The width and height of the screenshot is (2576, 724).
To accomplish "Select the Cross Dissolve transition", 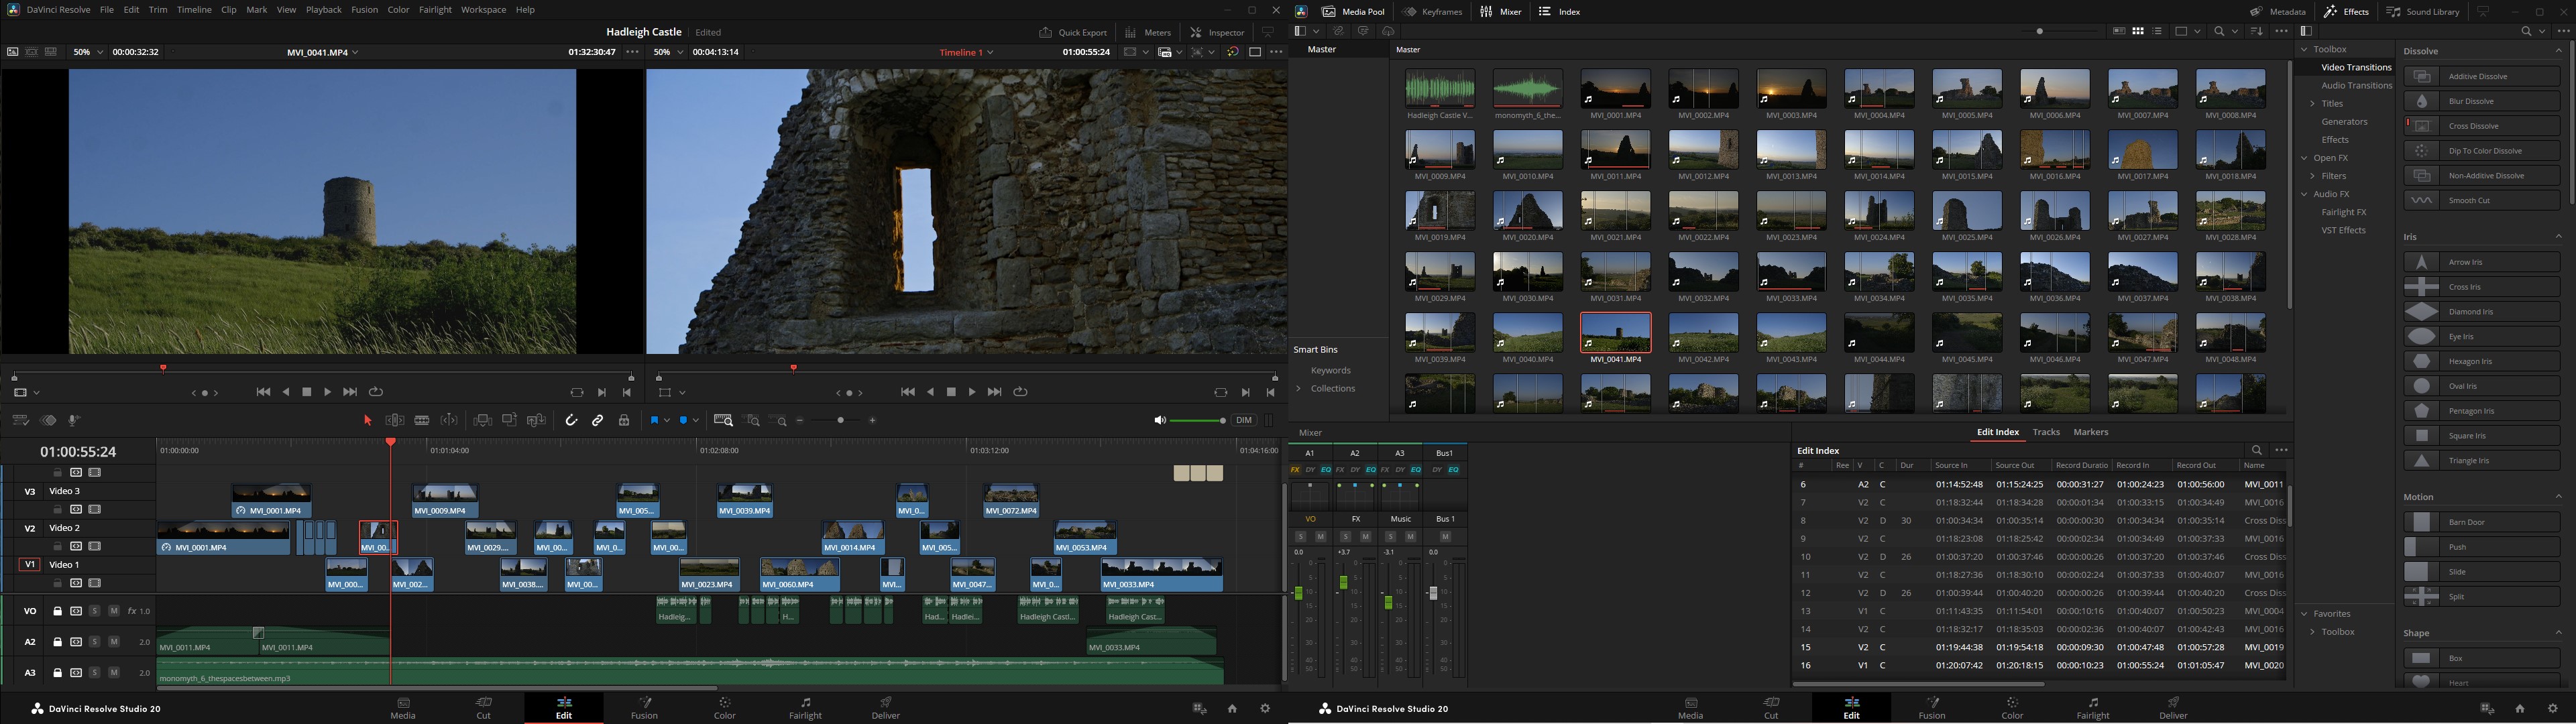I will 2482,126.
